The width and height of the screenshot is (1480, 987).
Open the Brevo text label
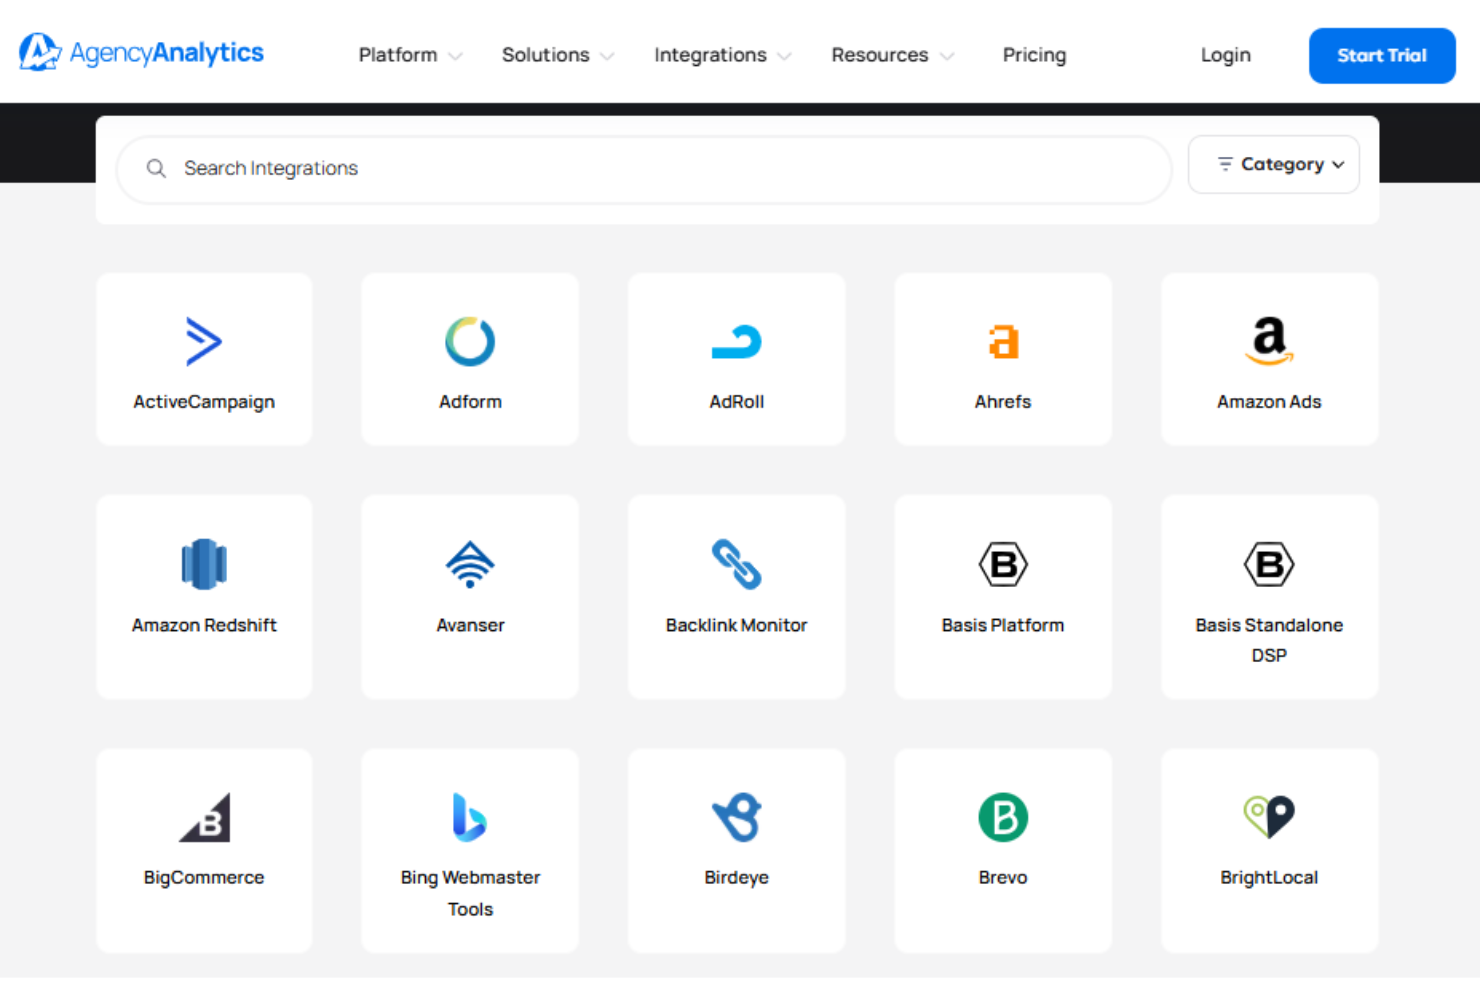[x=1003, y=877]
